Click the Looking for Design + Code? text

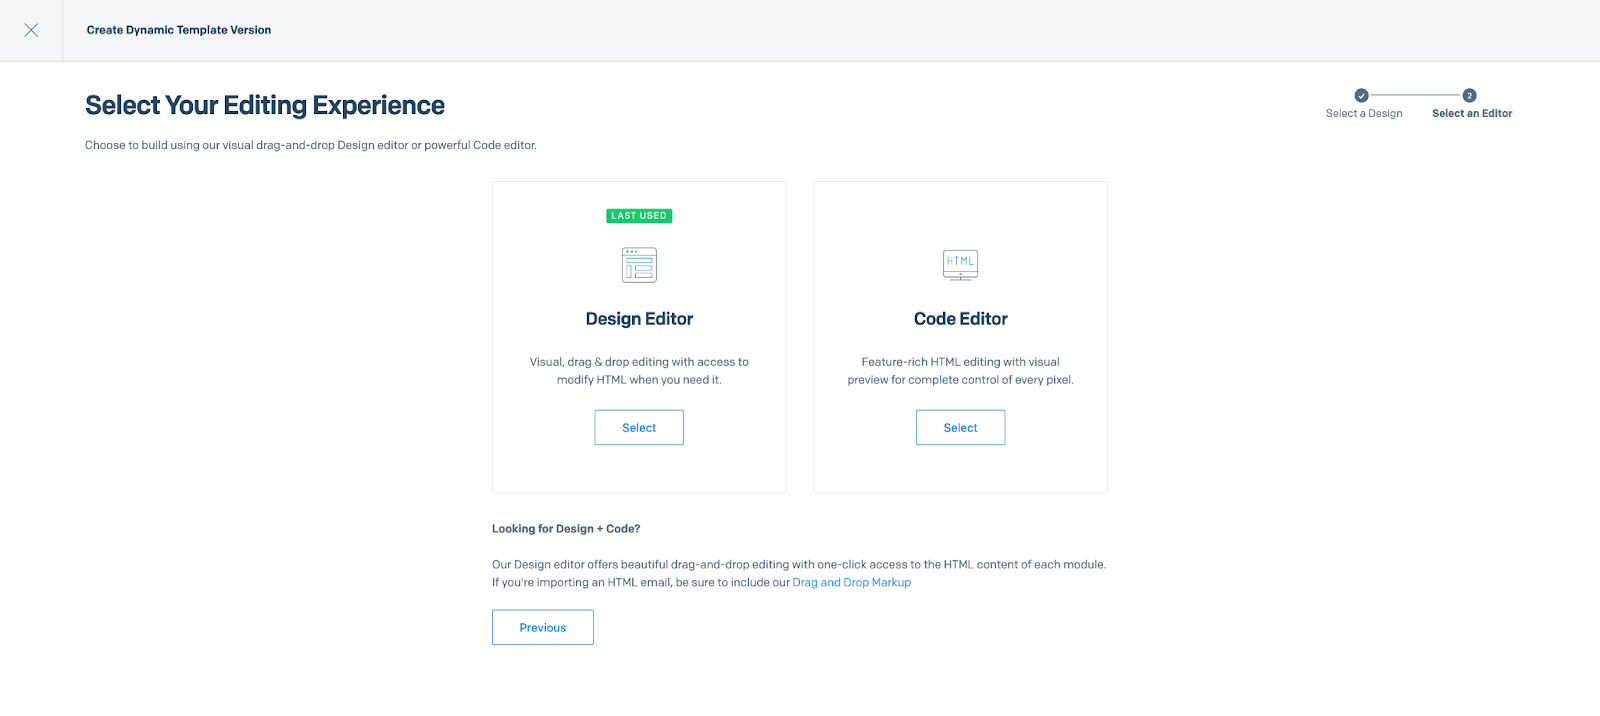click(566, 529)
